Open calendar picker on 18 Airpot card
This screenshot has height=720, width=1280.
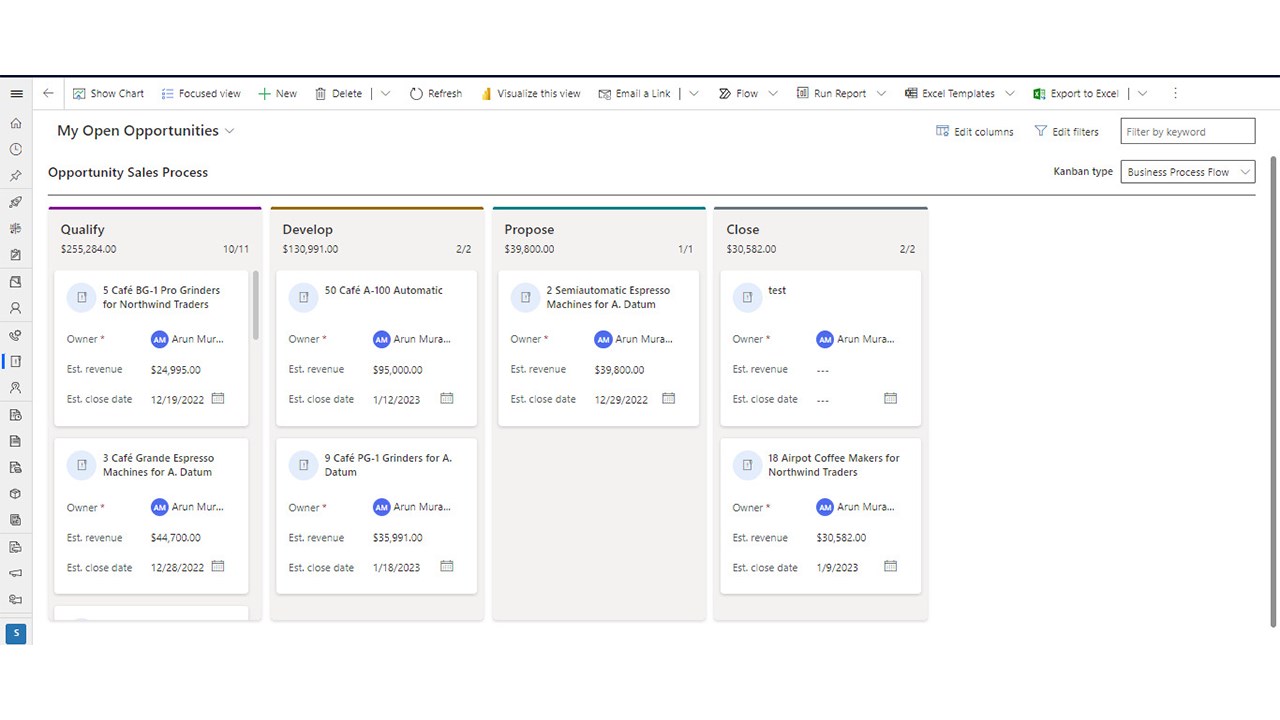tap(890, 566)
